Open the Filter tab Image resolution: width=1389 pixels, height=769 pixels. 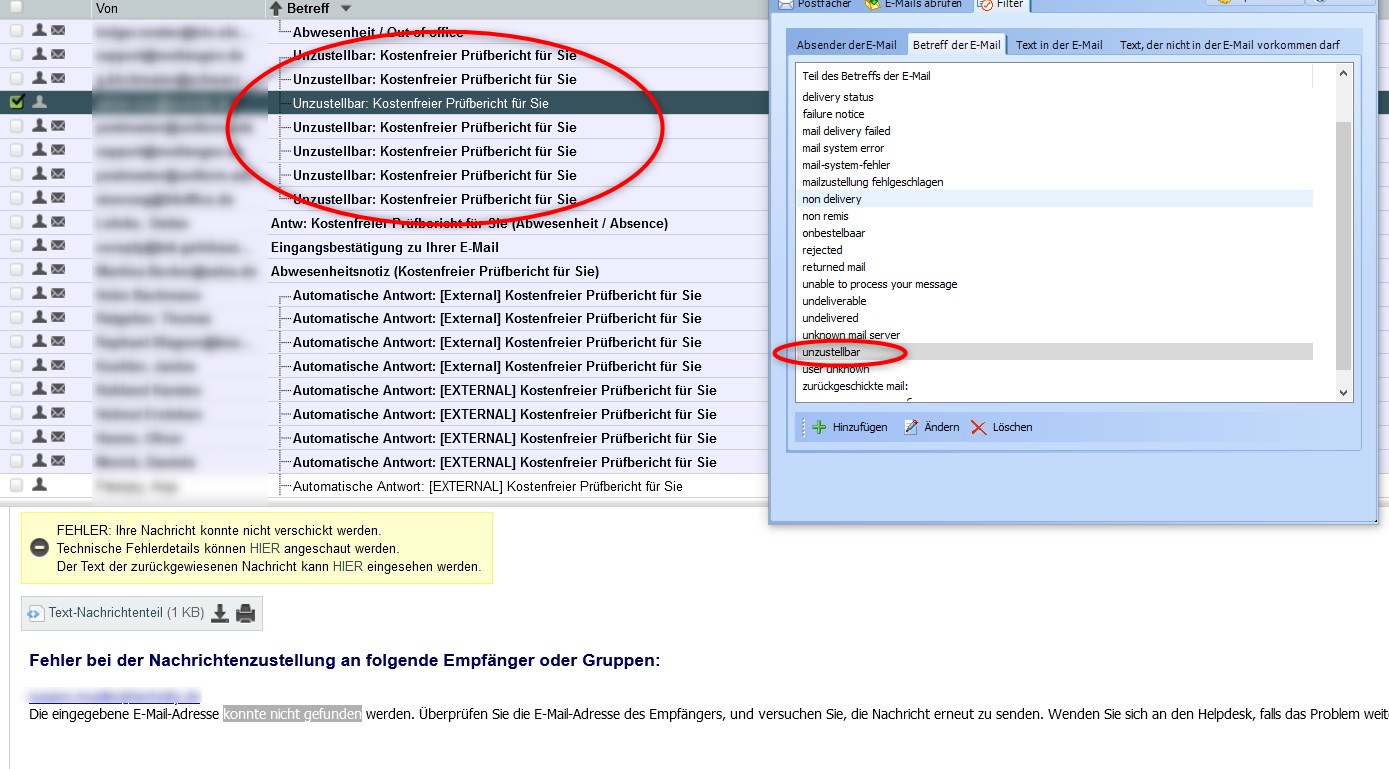(x=1000, y=4)
